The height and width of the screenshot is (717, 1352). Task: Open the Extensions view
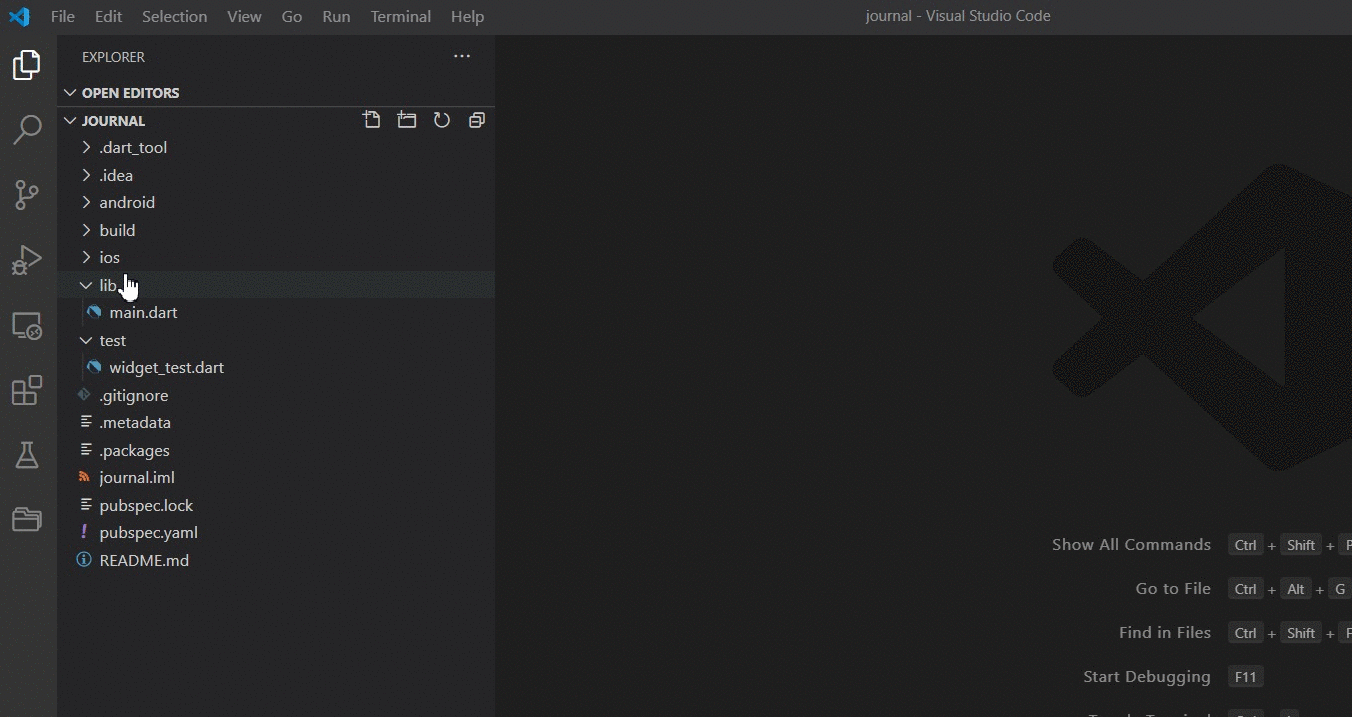27,390
